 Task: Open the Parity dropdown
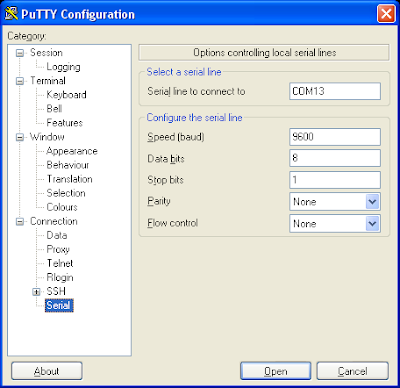[x=372, y=202]
